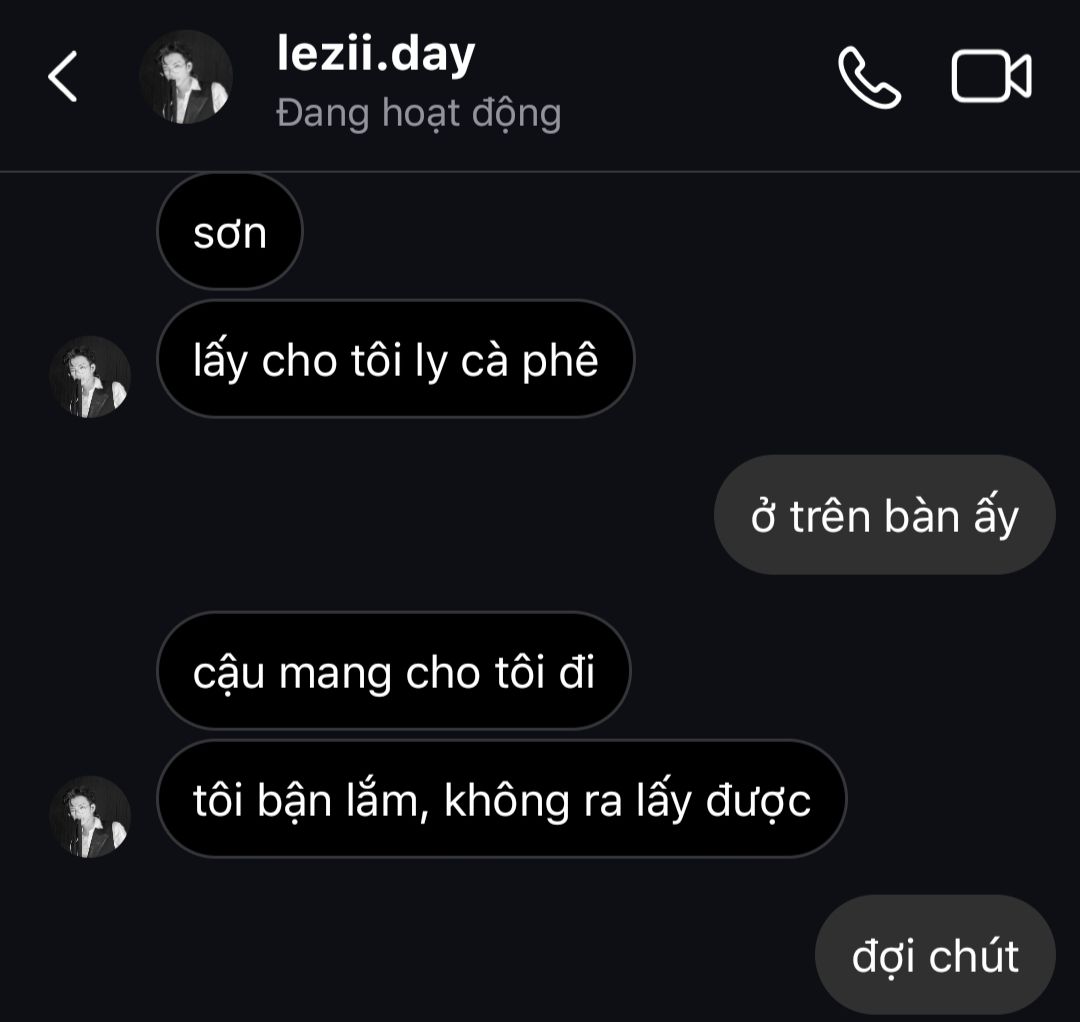Tap the avatar beside the cà phê message

(90, 377)
